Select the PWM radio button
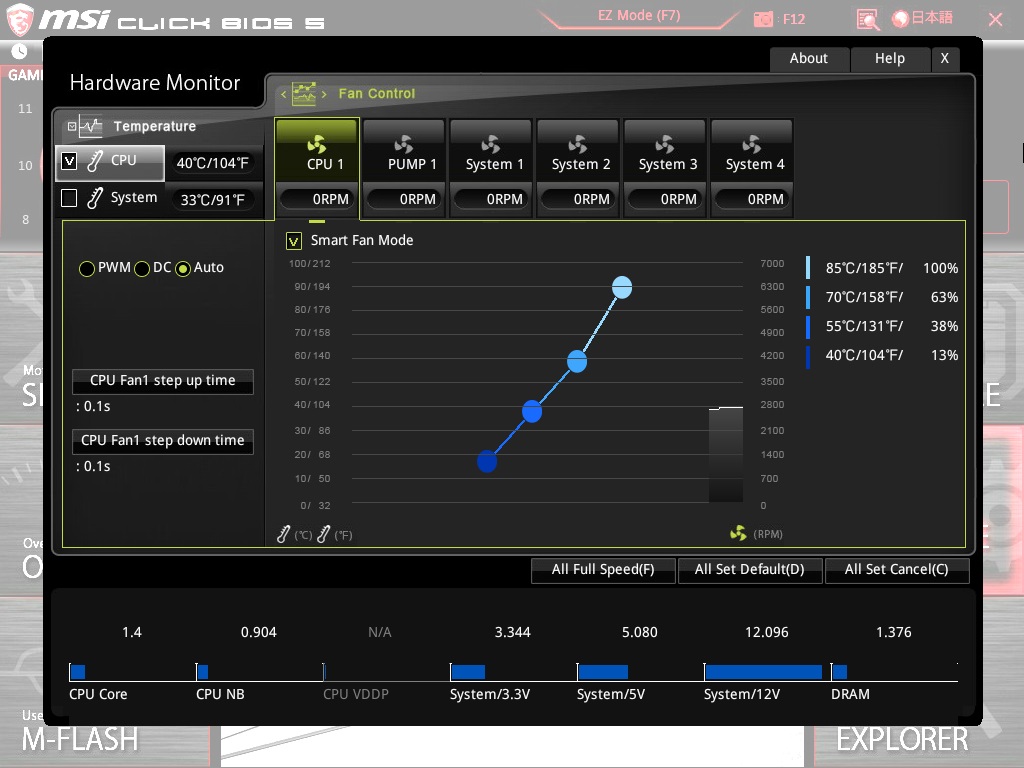The image size is (1024, 768). [x=87, y=268]
